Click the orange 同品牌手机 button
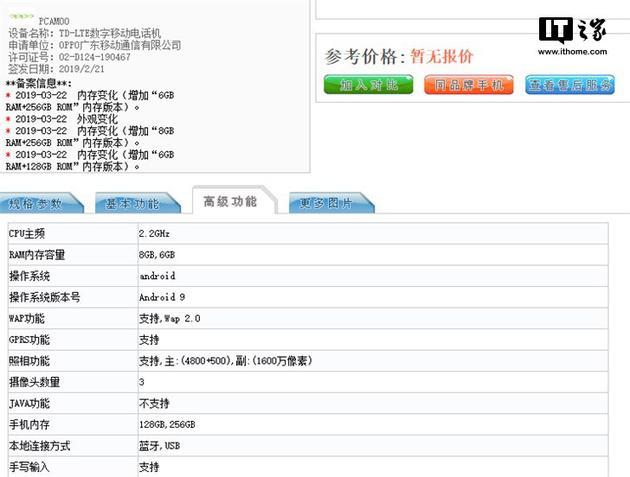Screen dimensions: 630x477 469,85
